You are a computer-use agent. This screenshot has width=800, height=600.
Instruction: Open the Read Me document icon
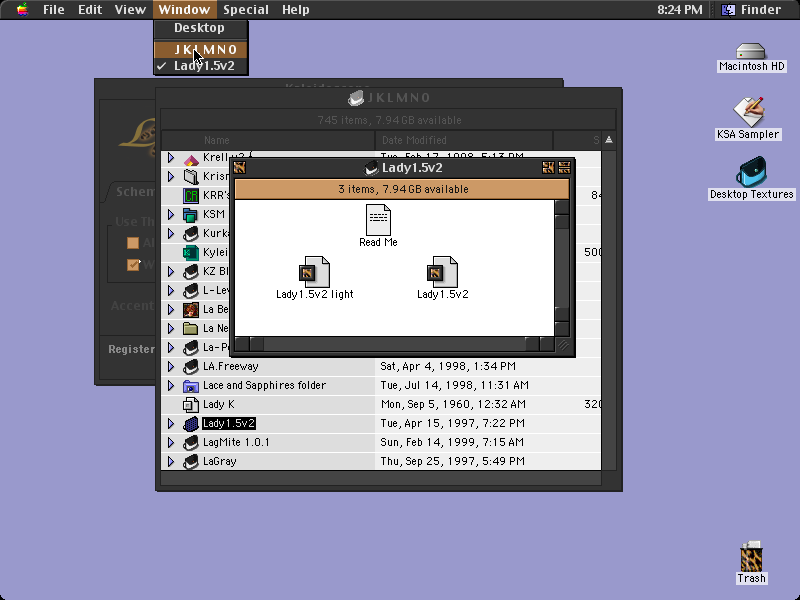378,220
